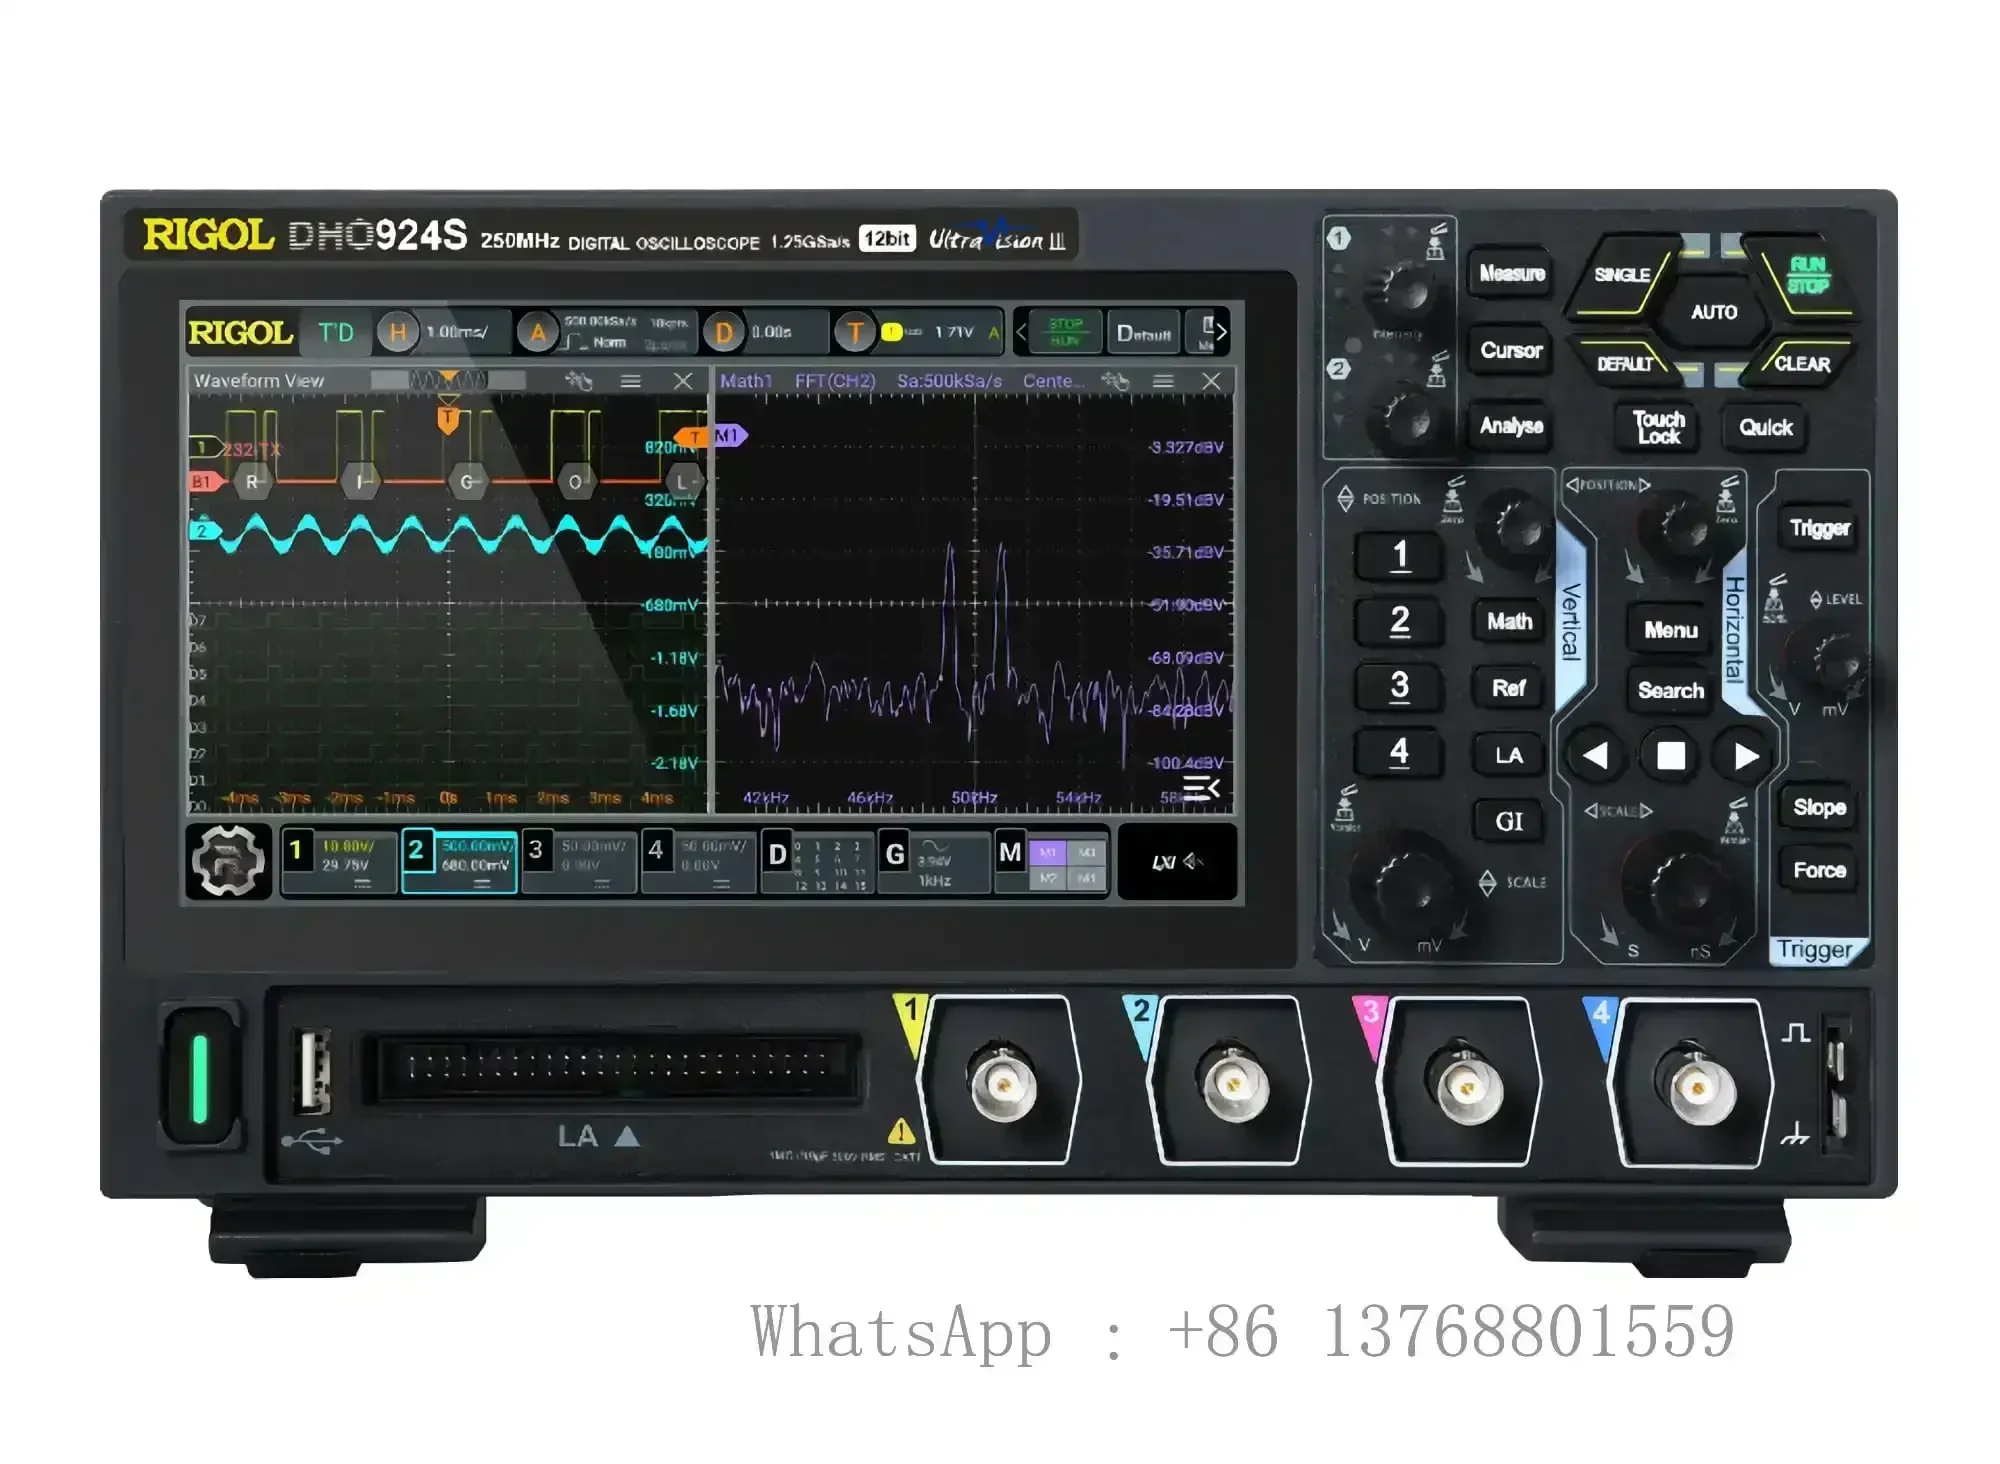The image size is (2000, 1464).
Task: Tap the orange T trigger position marker
Action: pyautogui.click(x=448, y=419)
